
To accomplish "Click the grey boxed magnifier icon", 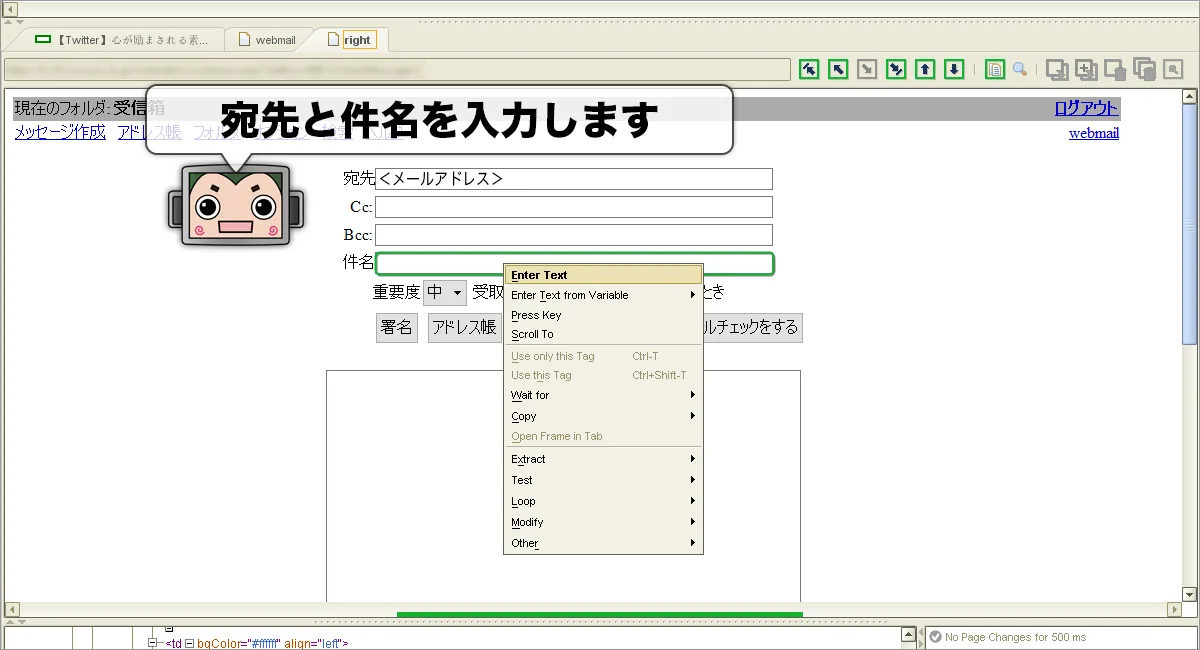I will point(1174,69).
